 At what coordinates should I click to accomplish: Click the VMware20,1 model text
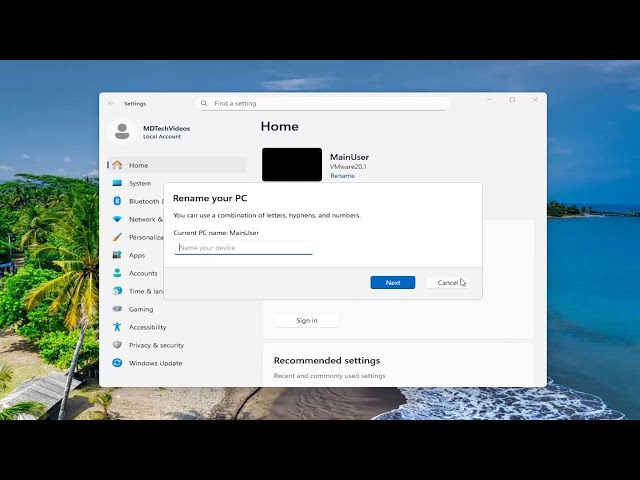click(x=348, y=167)
